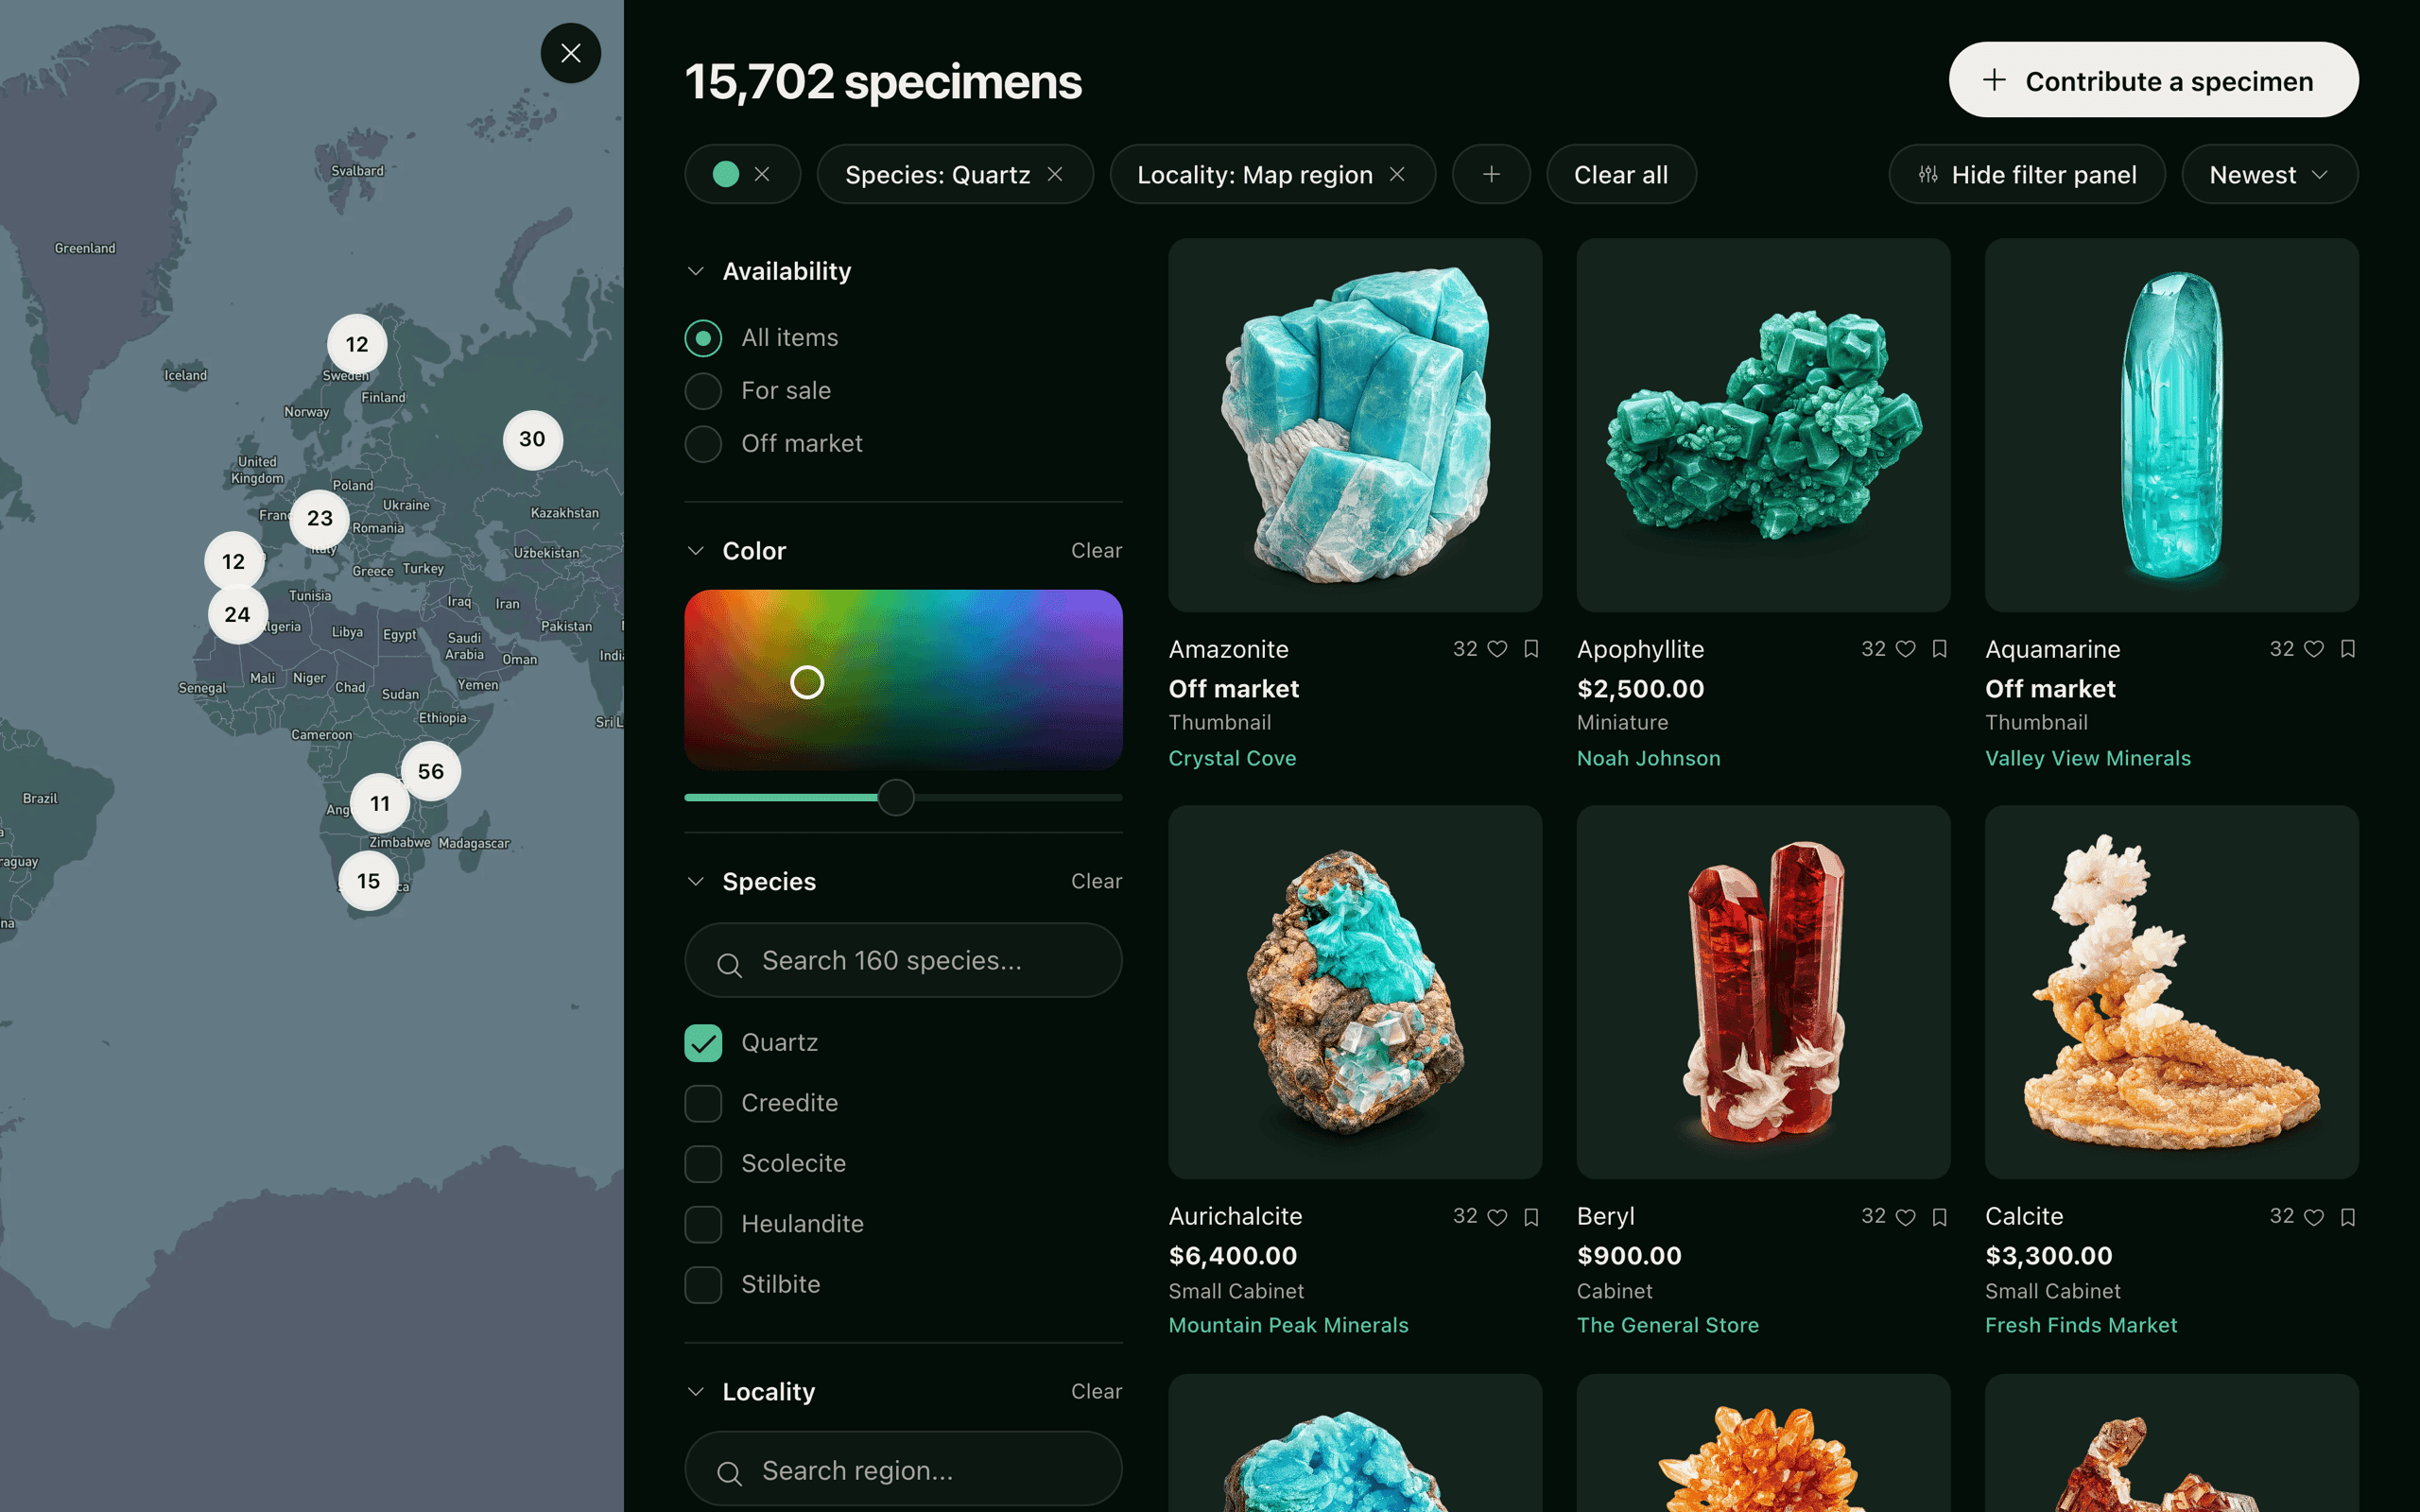Image resolution: width=2420 pixels, height=1512 pixels.
Task: Open the map cluster marked 15
Action: point(369,881)
